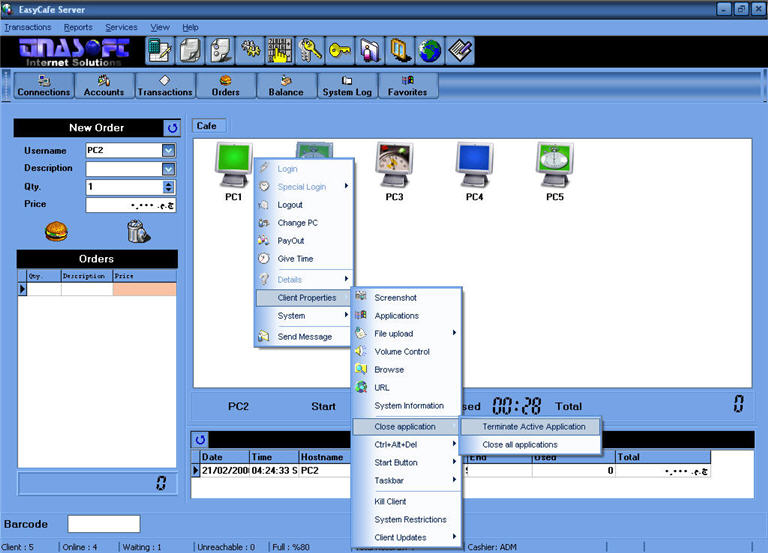Click the keypad with pointing hand icon

pyautogui.click(x=280, y=50)
